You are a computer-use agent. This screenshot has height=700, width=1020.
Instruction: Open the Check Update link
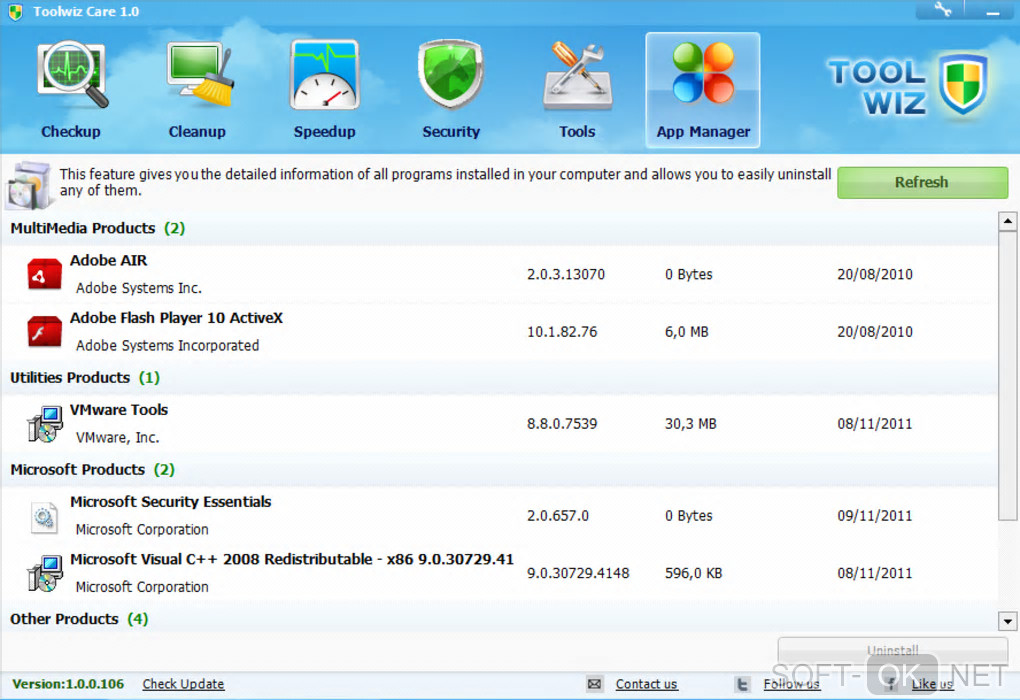183,684
